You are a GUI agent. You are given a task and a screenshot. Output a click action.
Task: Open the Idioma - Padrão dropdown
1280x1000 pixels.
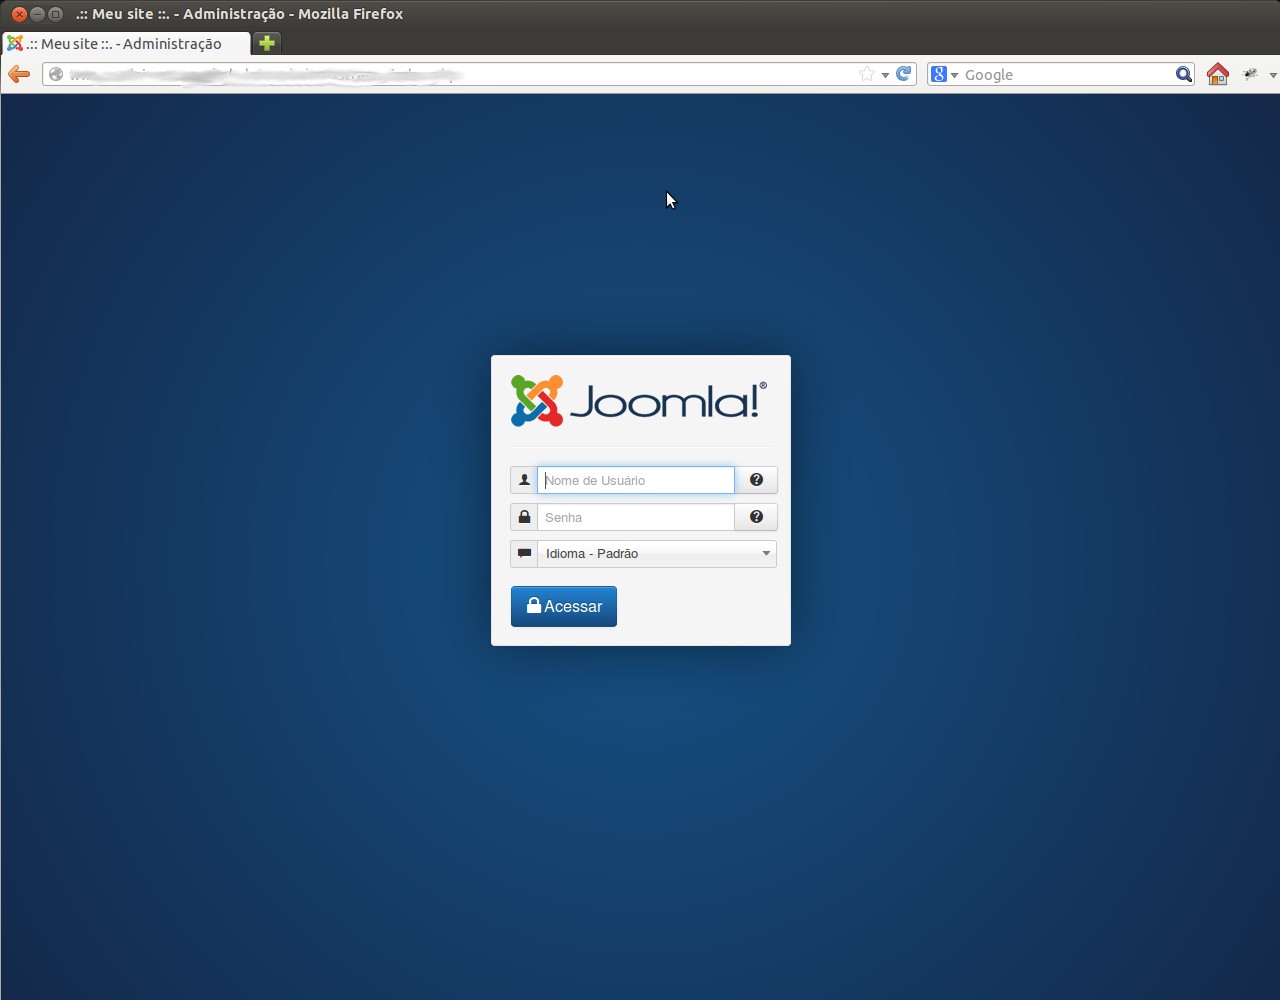657,553
